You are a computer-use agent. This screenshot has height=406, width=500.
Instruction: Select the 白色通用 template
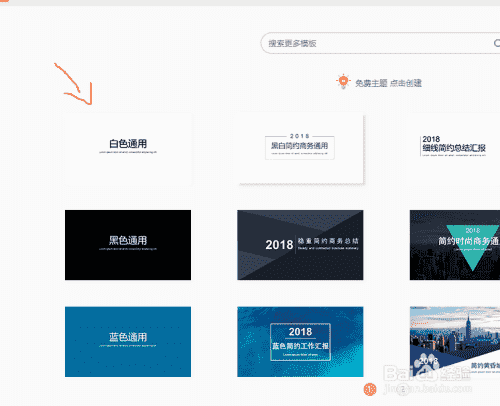[128, 149]
